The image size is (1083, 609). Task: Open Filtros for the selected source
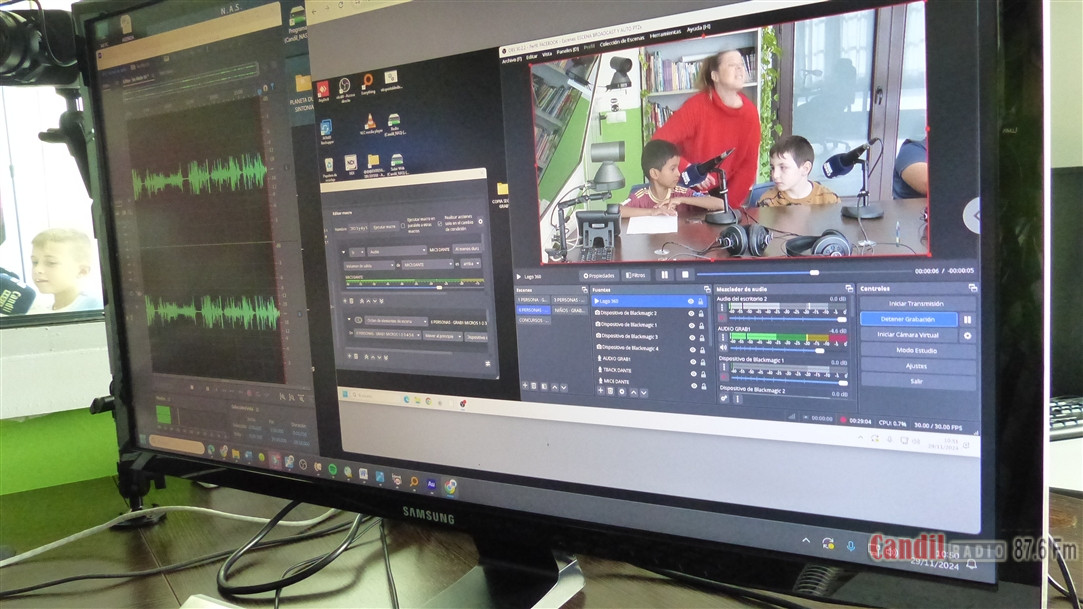pos(635,275)
